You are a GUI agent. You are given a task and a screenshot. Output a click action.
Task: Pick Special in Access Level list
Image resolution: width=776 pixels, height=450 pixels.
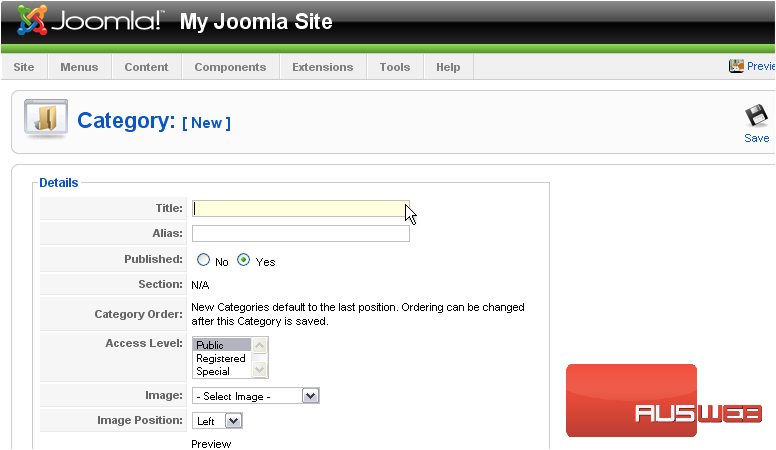tap(221, 371)
